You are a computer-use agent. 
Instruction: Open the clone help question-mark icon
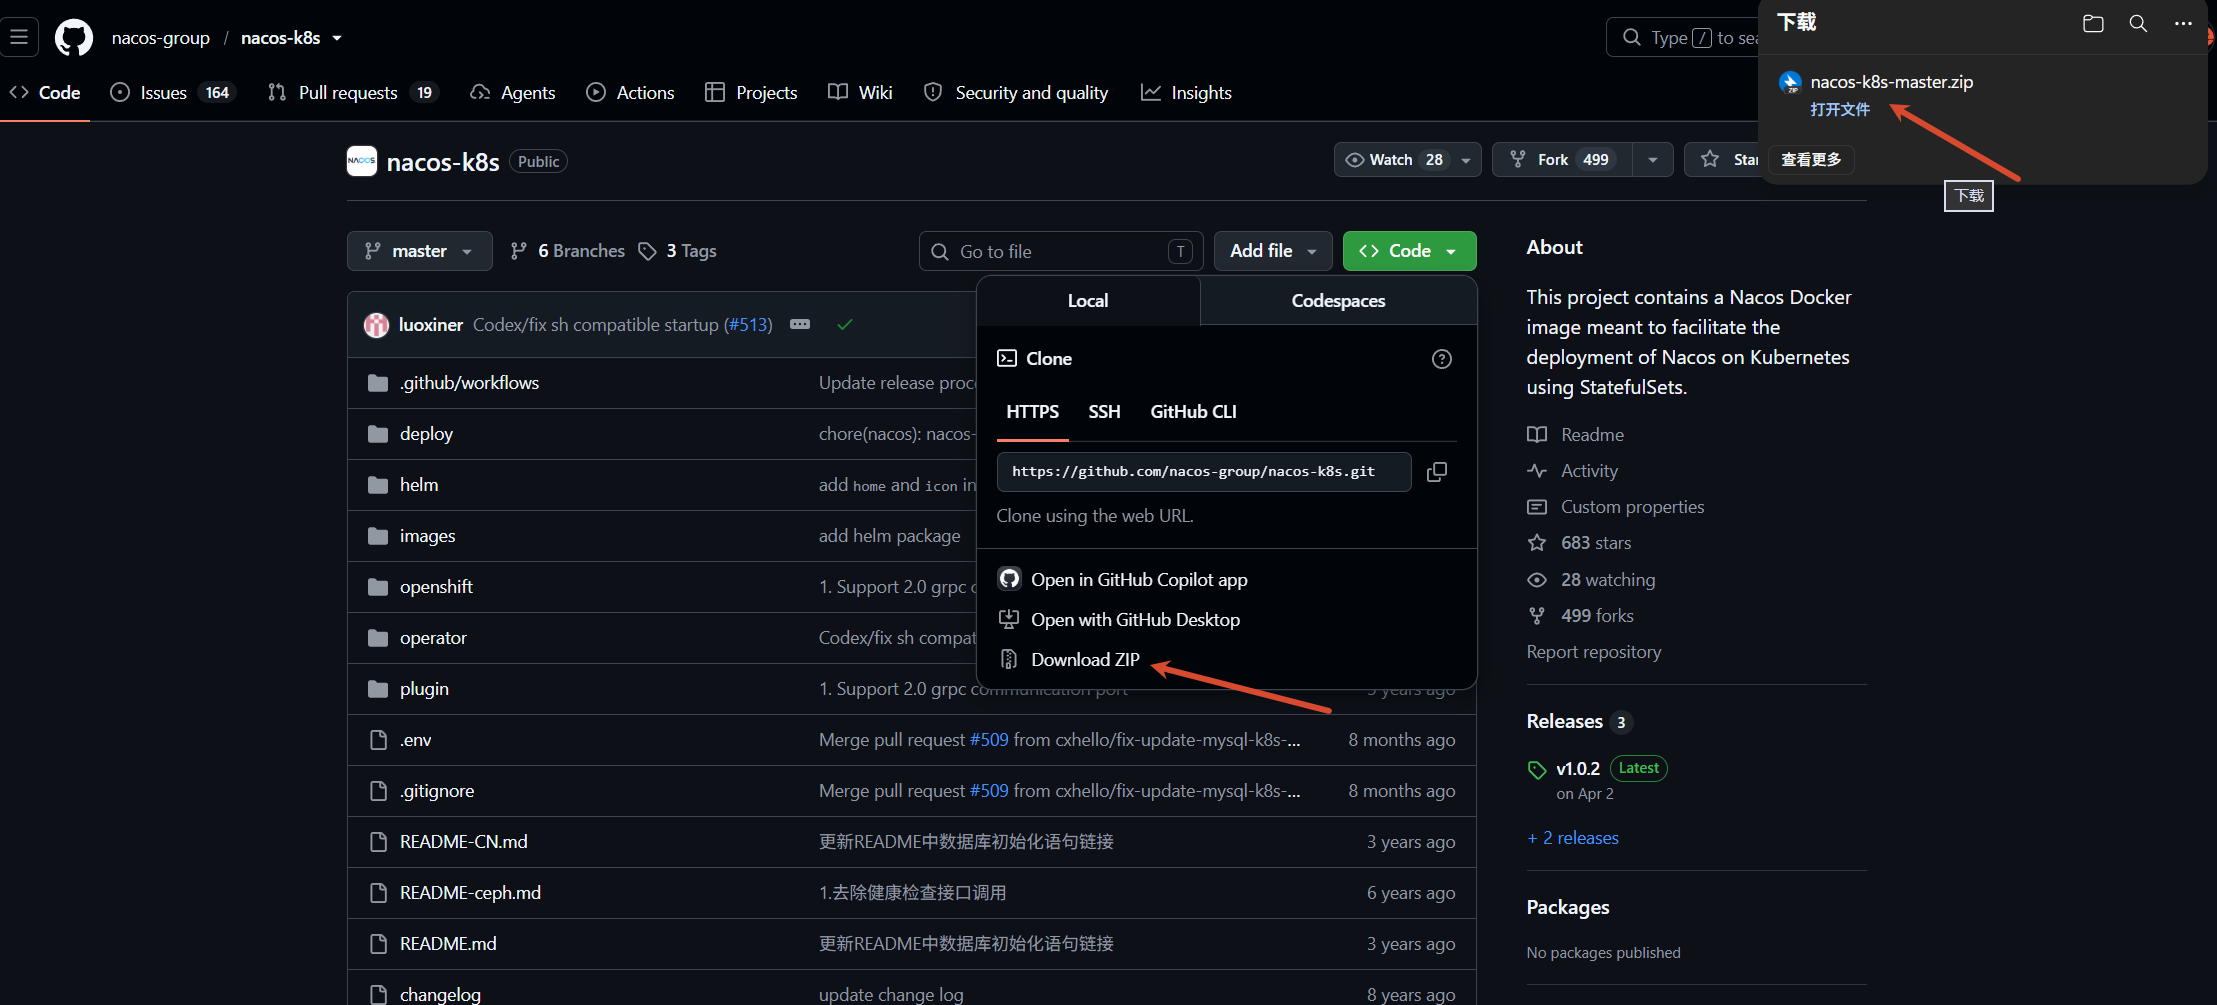point(1442,359)
